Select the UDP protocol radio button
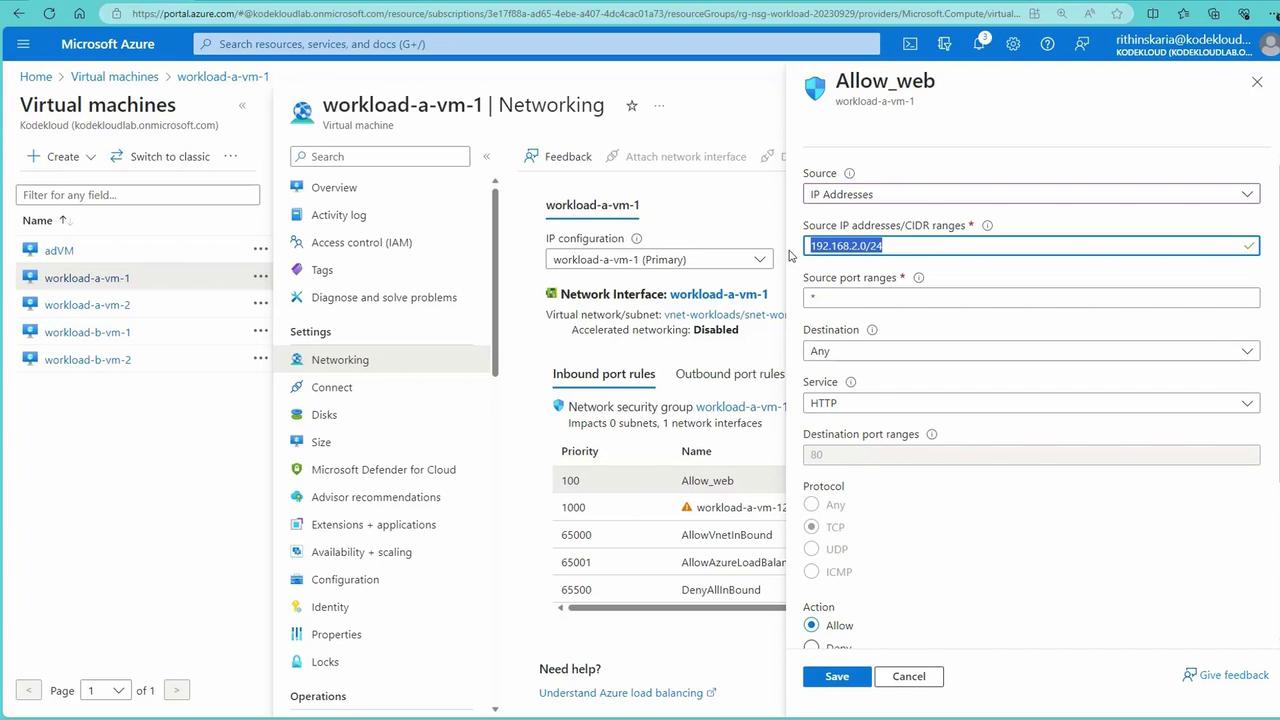The height and width of the screenshot is (720, 1280). coord(811,548)
